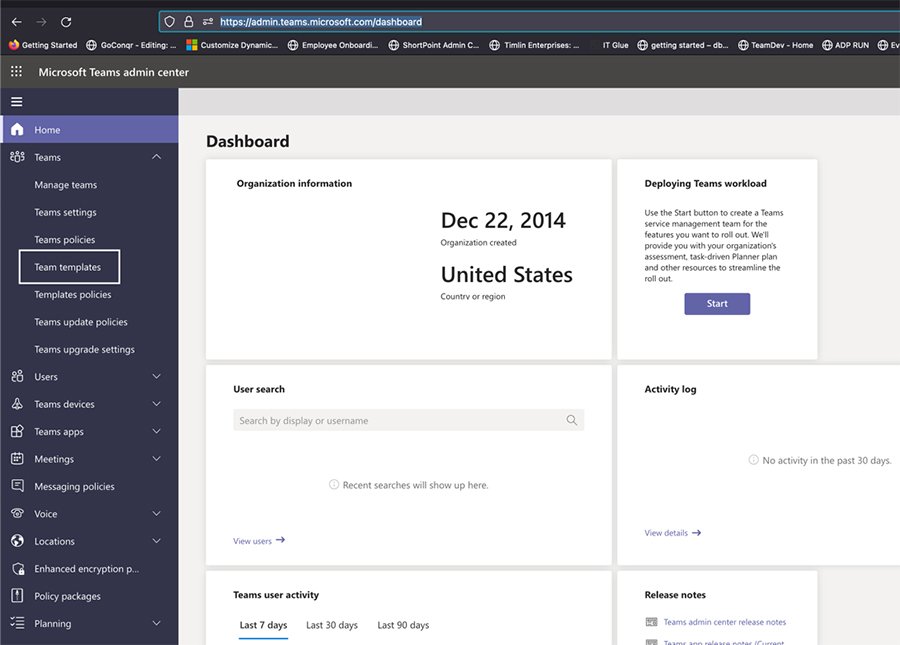The width and height of the screenshot is (900, 645).
Task: Switch to the Last 90 days tab
Action: [403, 625]
